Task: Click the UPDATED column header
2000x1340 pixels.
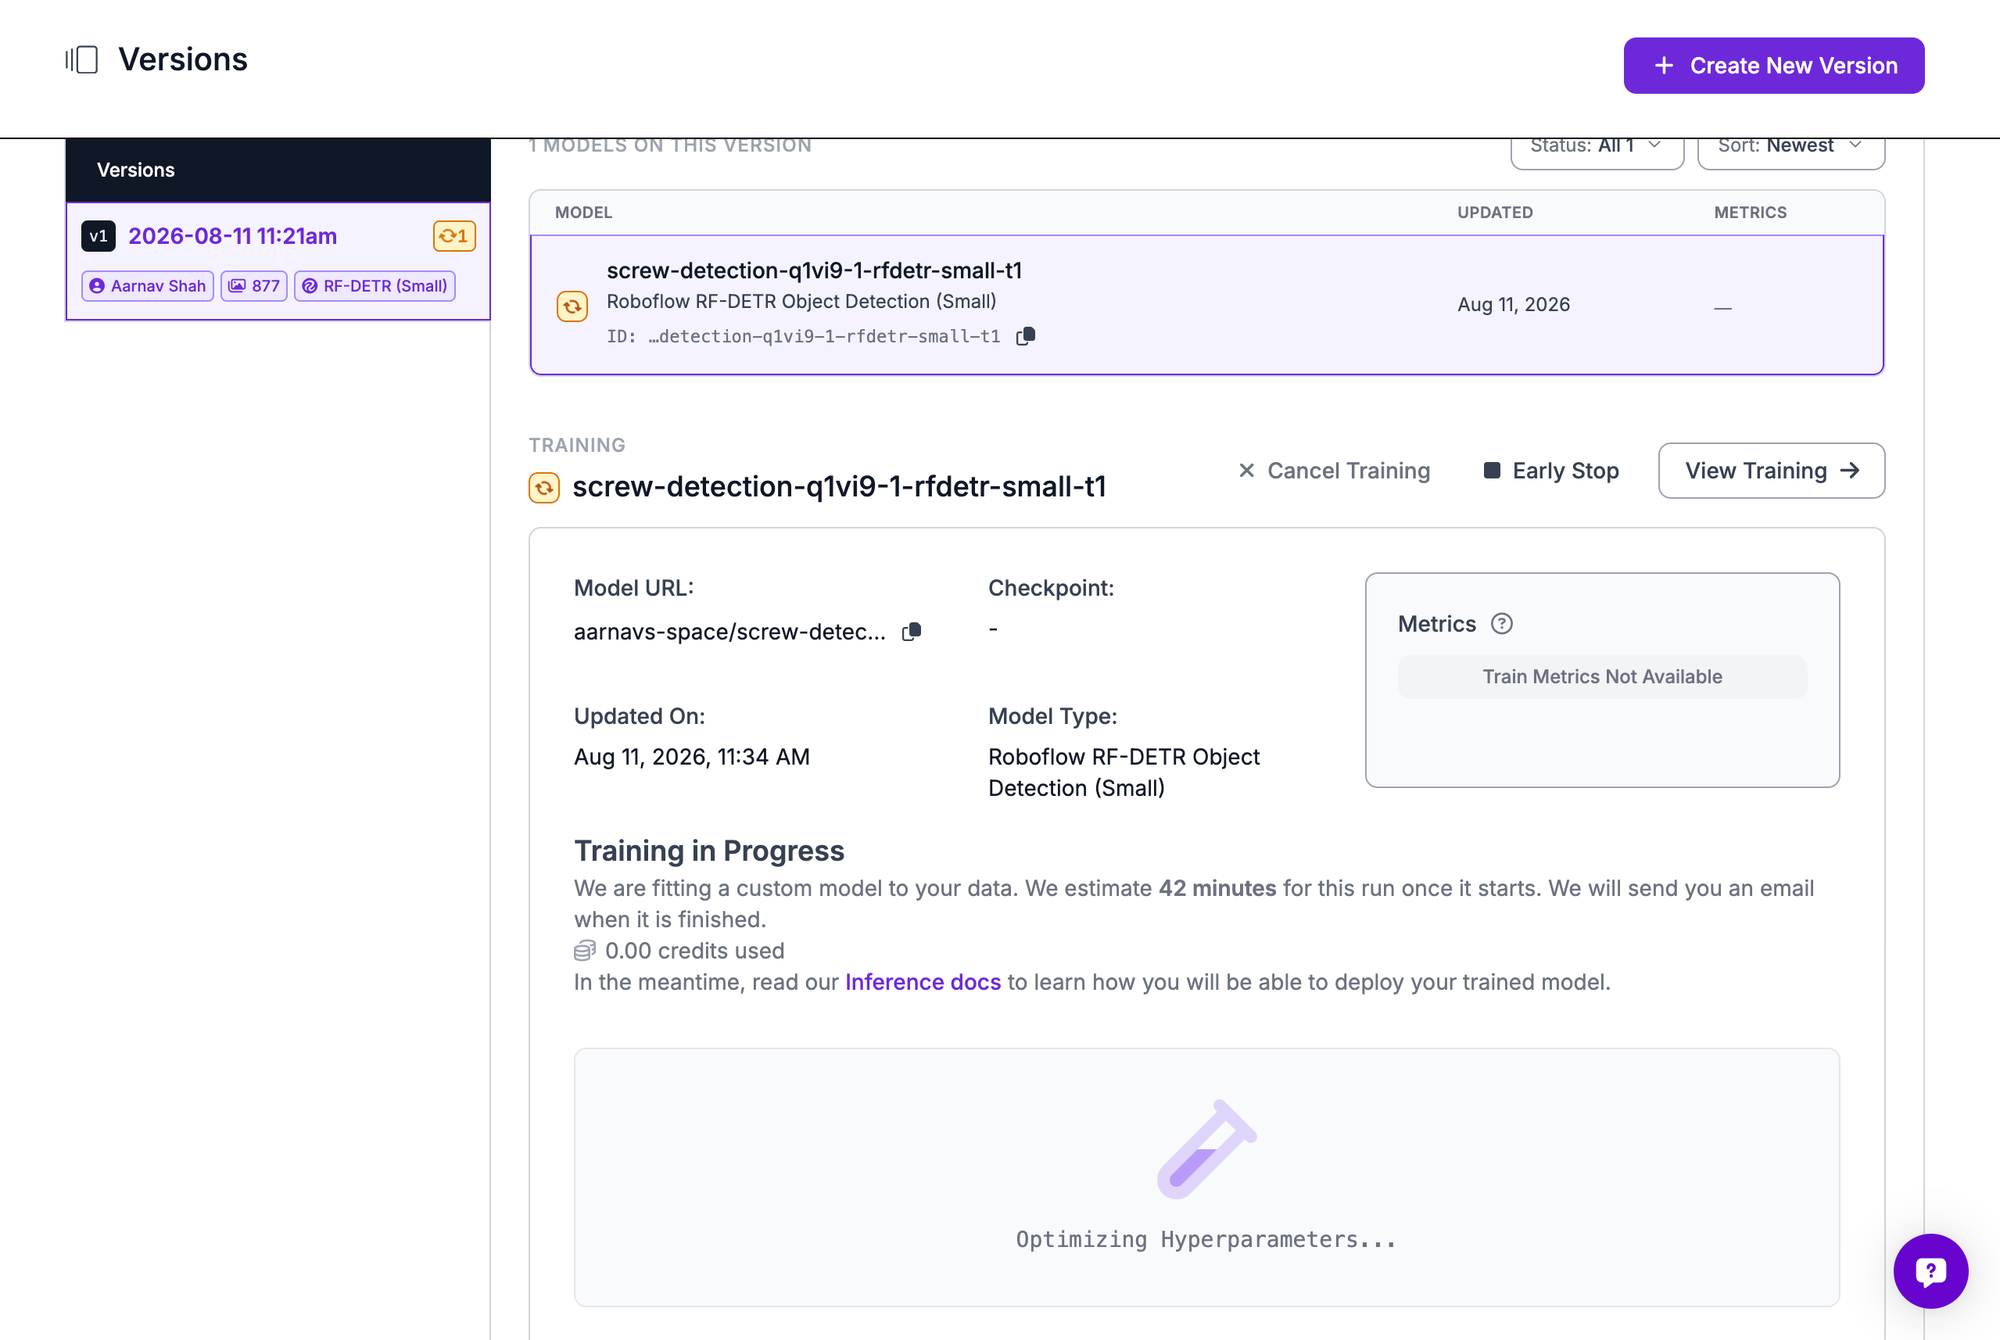Action: click(x=1495, y=213)
